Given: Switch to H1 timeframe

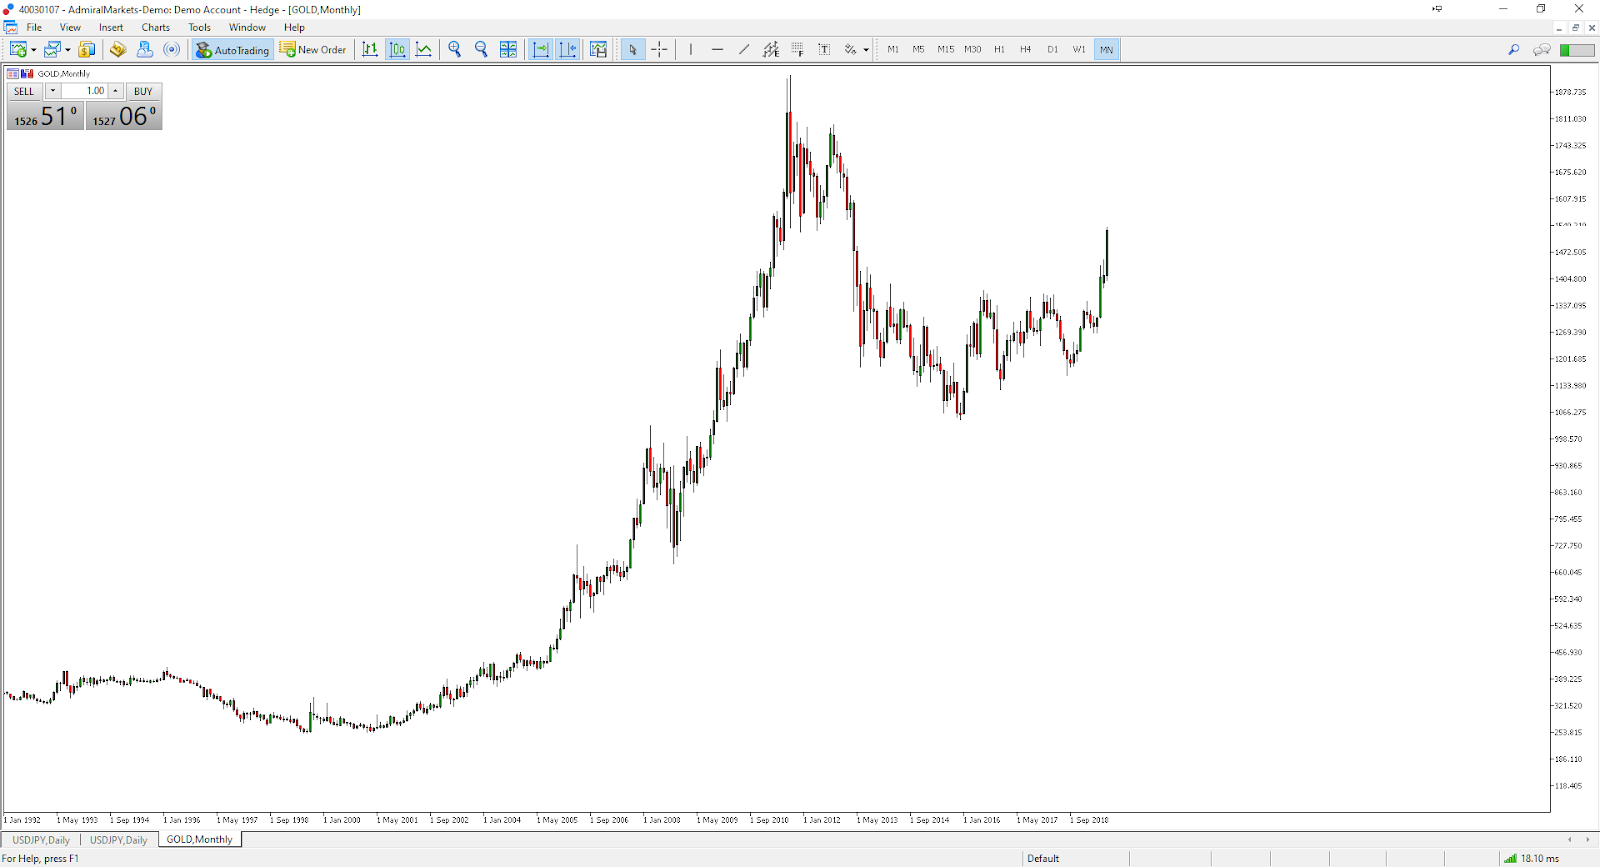Looking at the screenshot, I should pyautogui.click(x=999, y=49).
